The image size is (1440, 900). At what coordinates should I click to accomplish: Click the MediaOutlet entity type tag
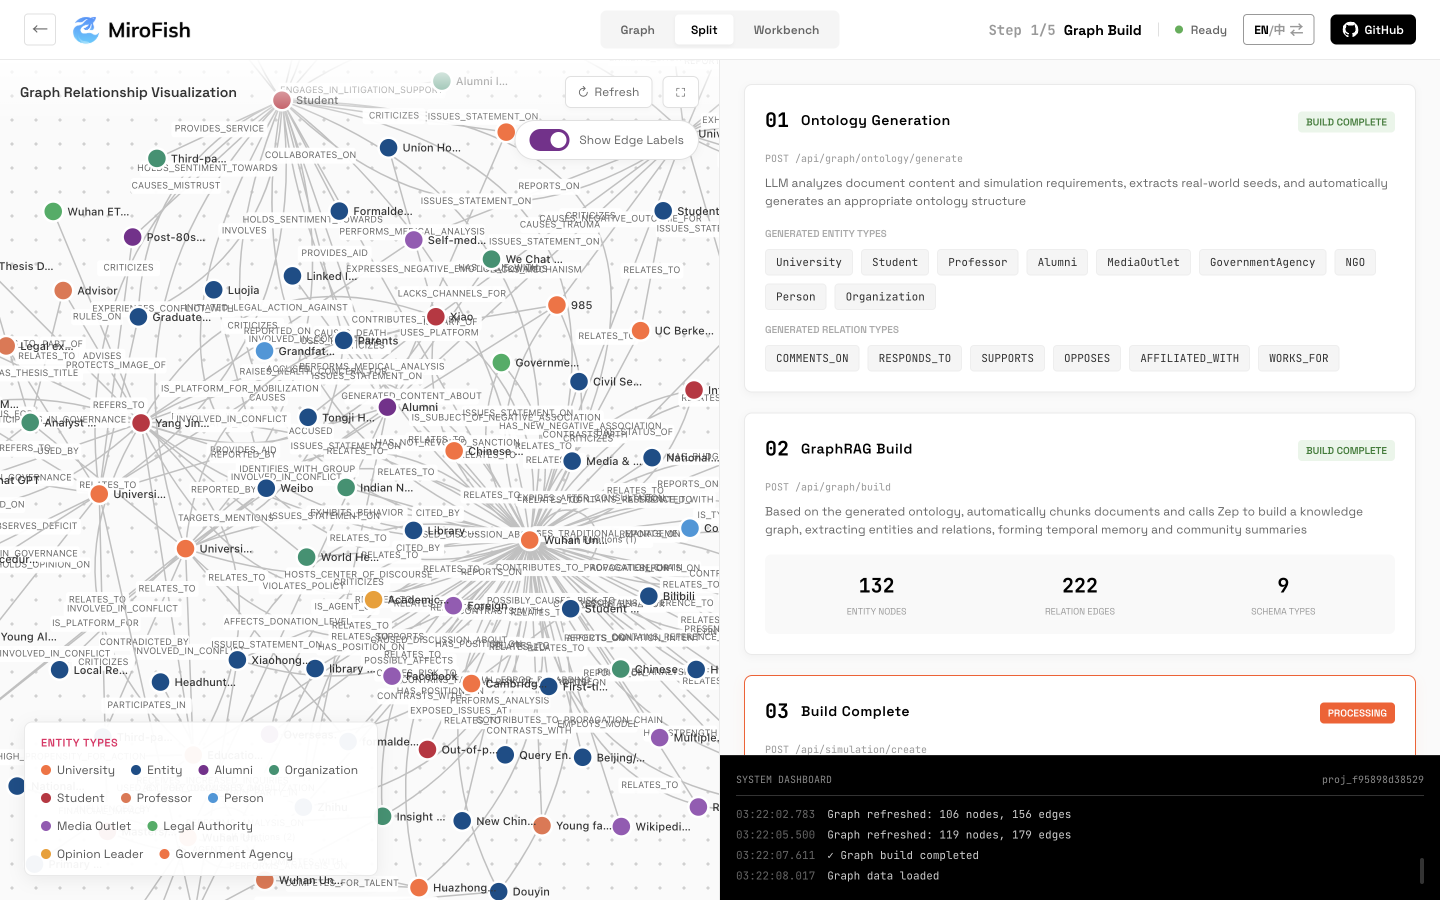click(1143, 262)
